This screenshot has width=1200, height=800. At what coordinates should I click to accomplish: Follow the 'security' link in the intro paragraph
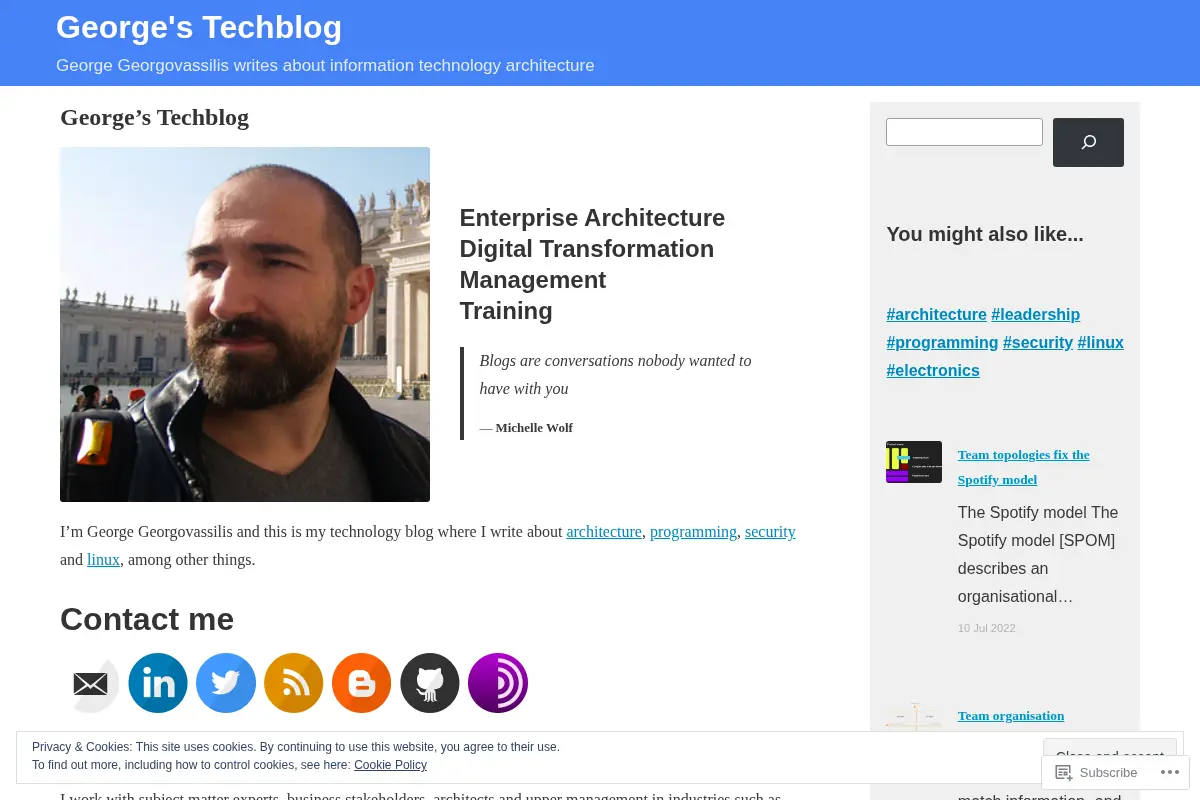click(x=770, y=532)
